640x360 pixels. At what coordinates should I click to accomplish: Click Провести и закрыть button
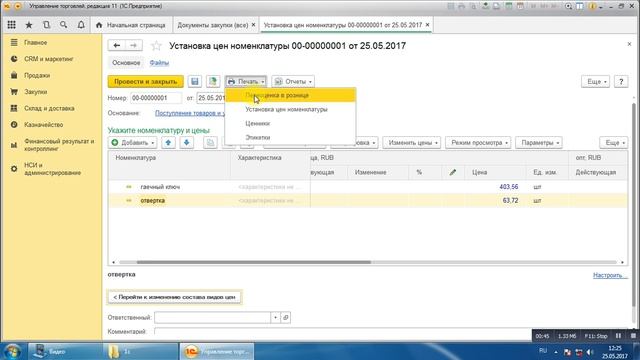click(146, 82)
